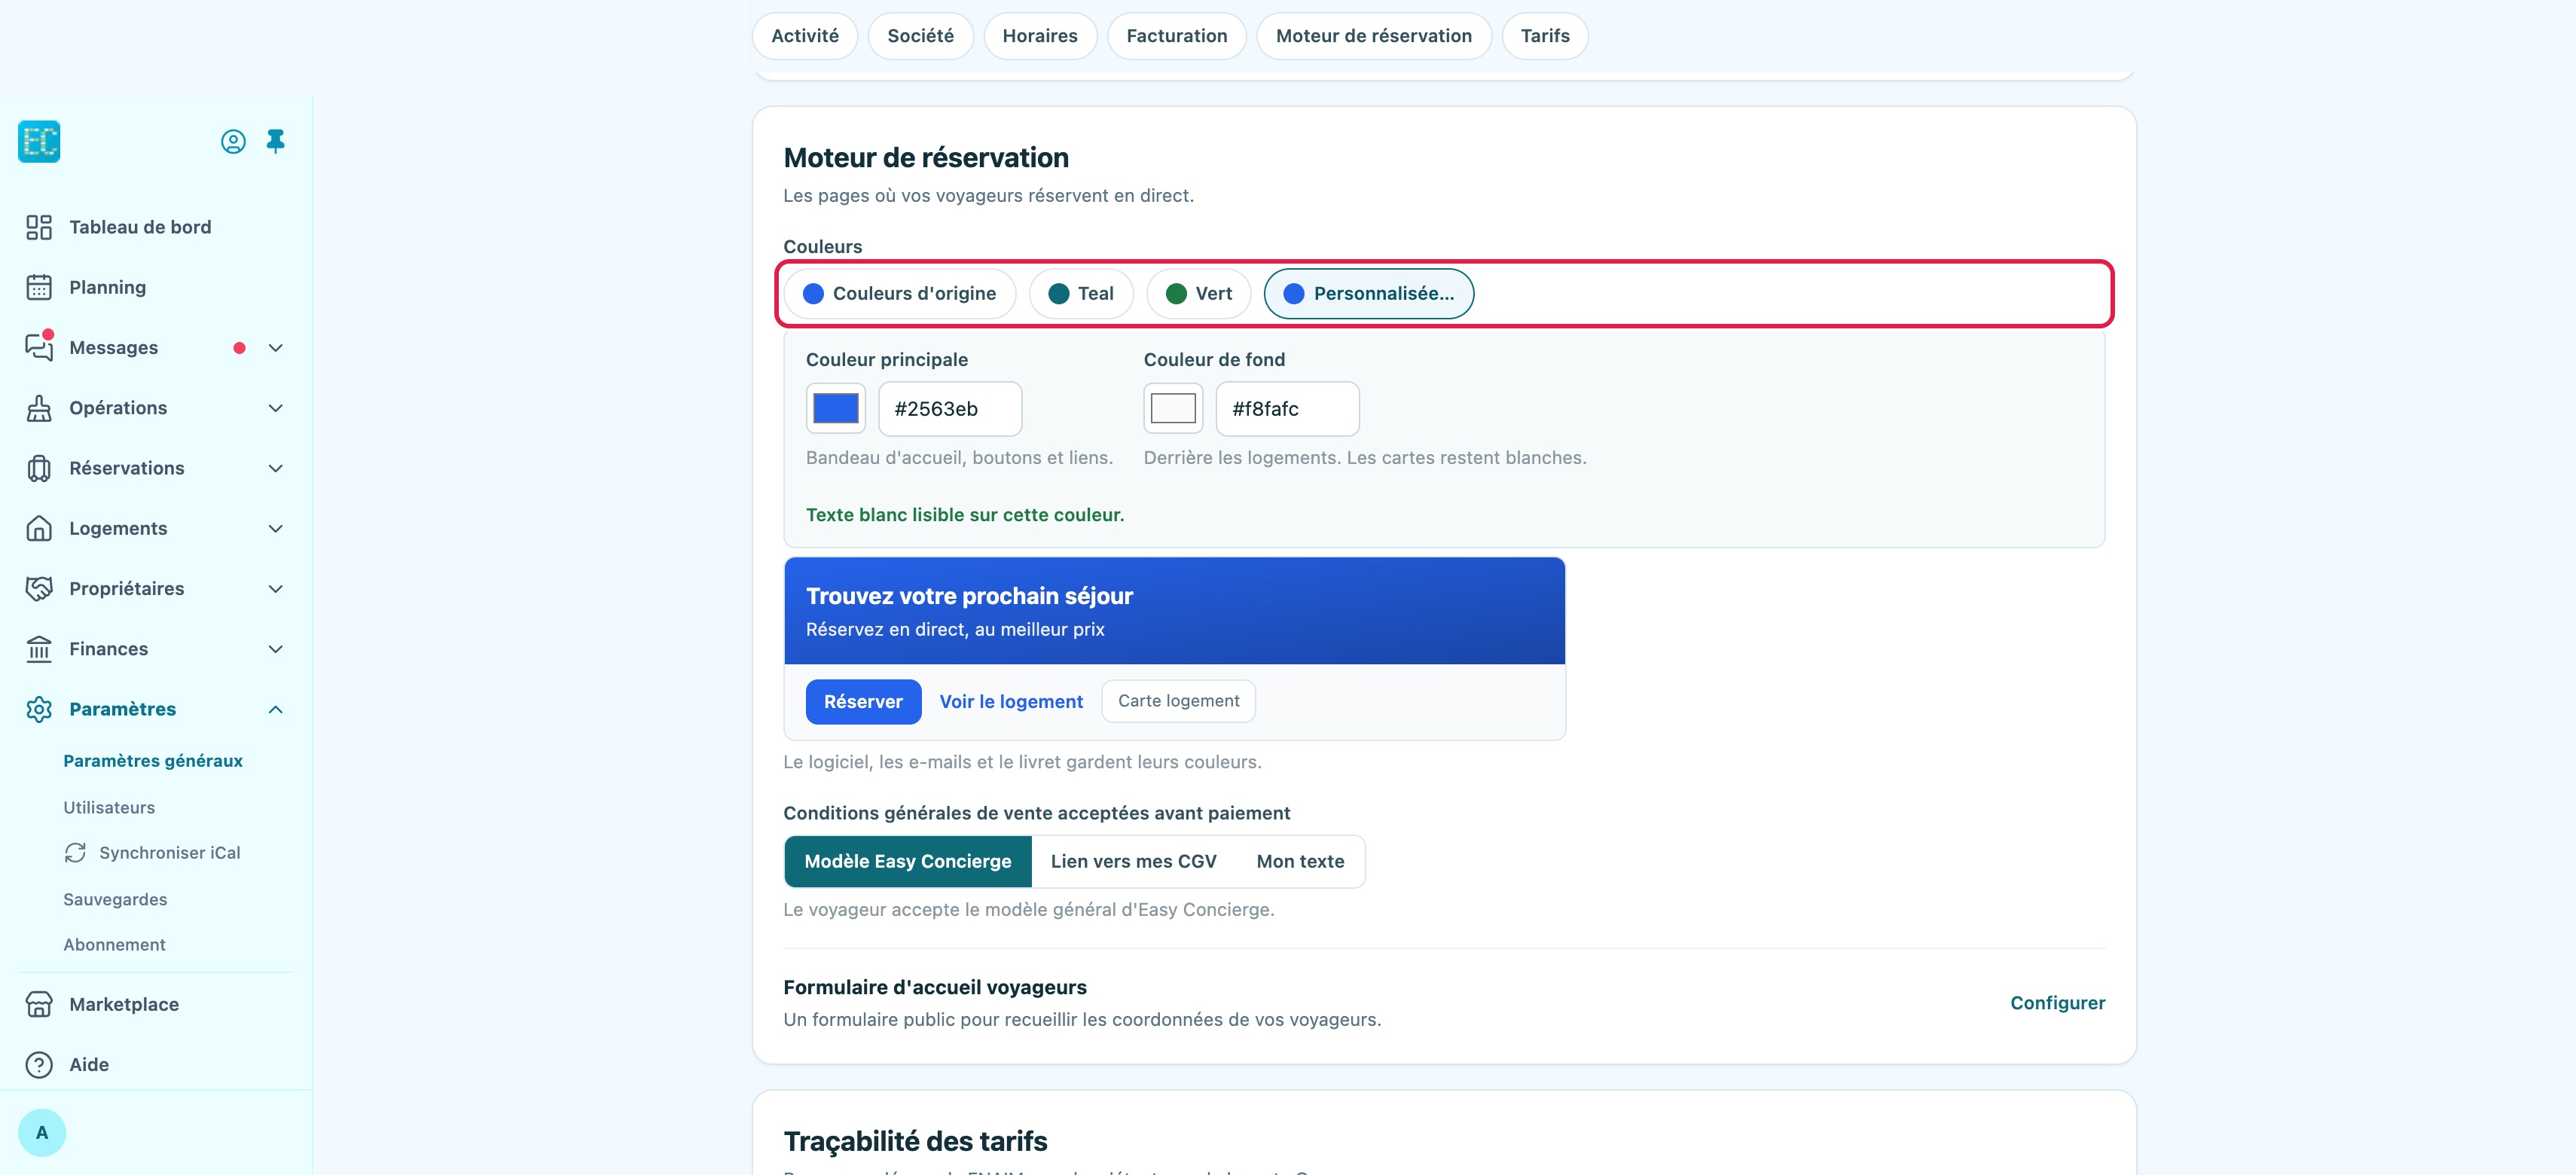Click the Aide question mark icon

[39, 1064]
